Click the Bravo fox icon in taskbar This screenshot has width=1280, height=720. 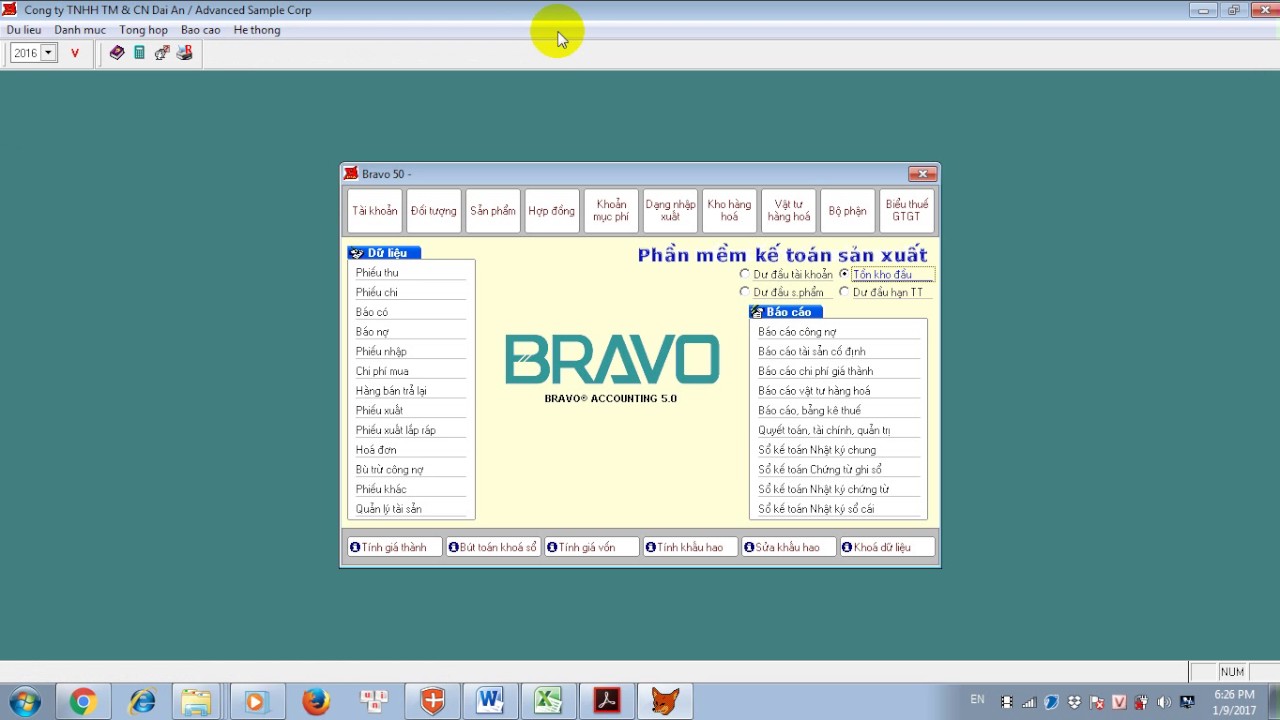point(665,702)
